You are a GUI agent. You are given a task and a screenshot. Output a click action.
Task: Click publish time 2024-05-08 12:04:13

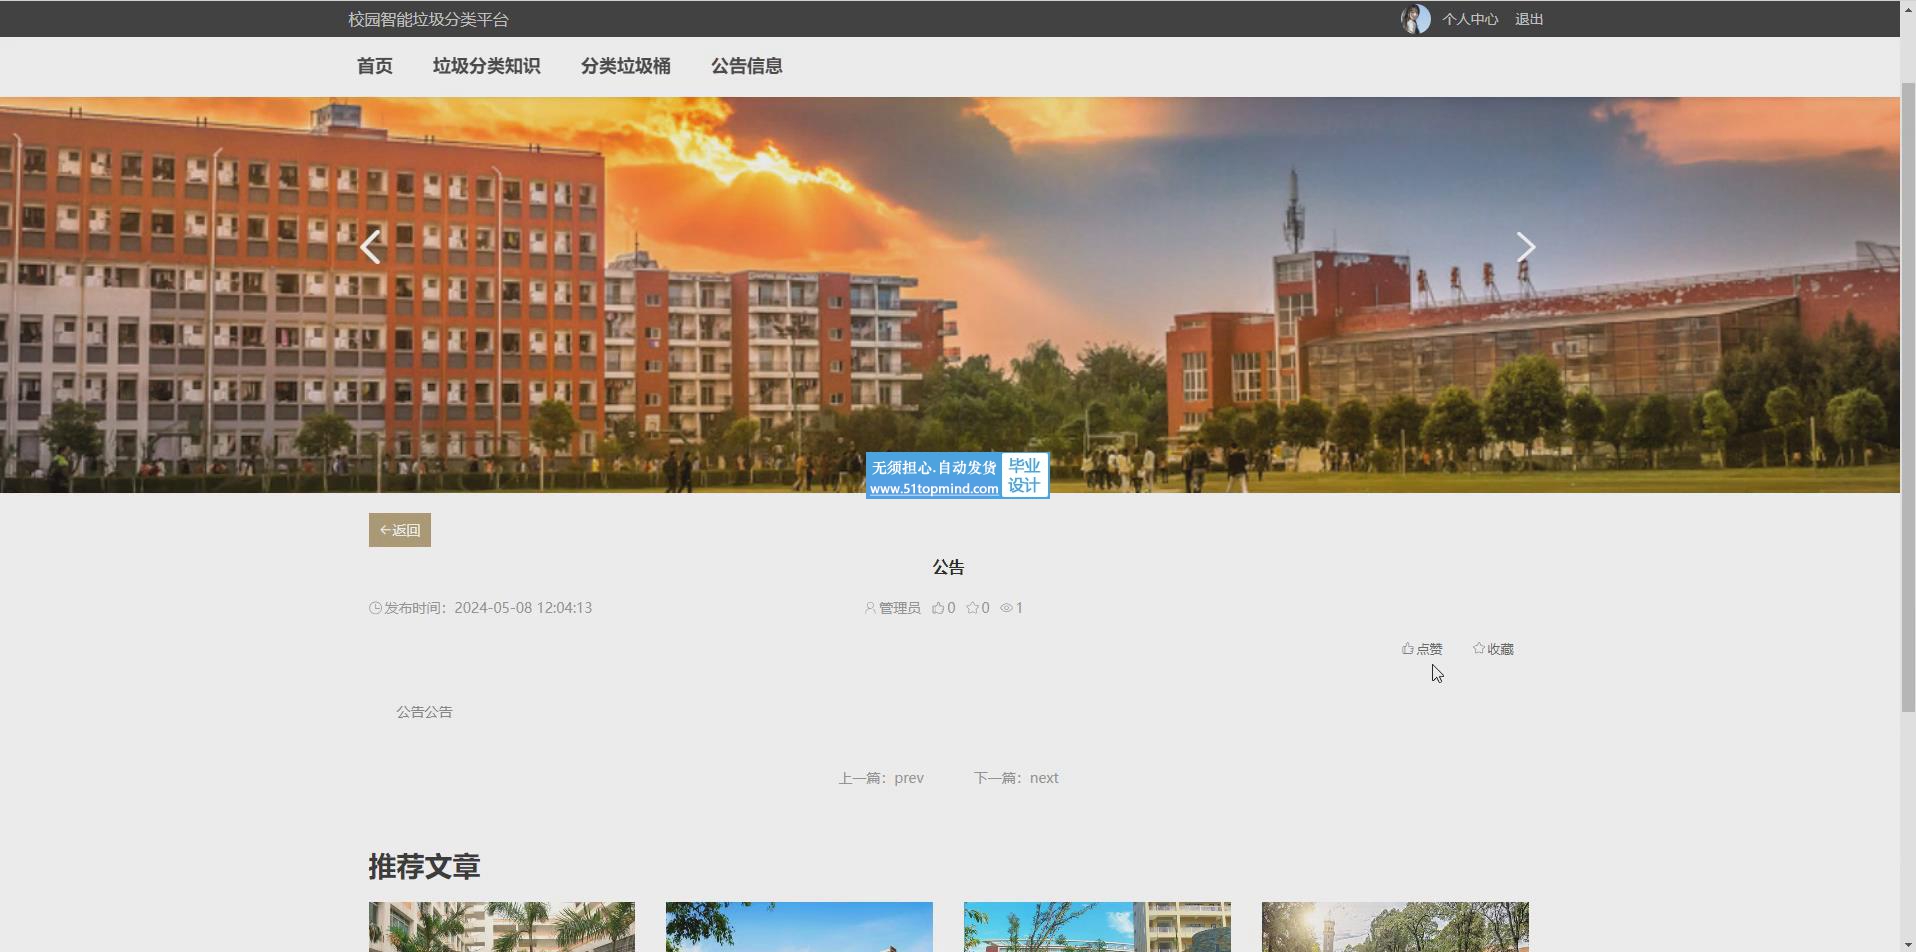click(x=523, y=608)
